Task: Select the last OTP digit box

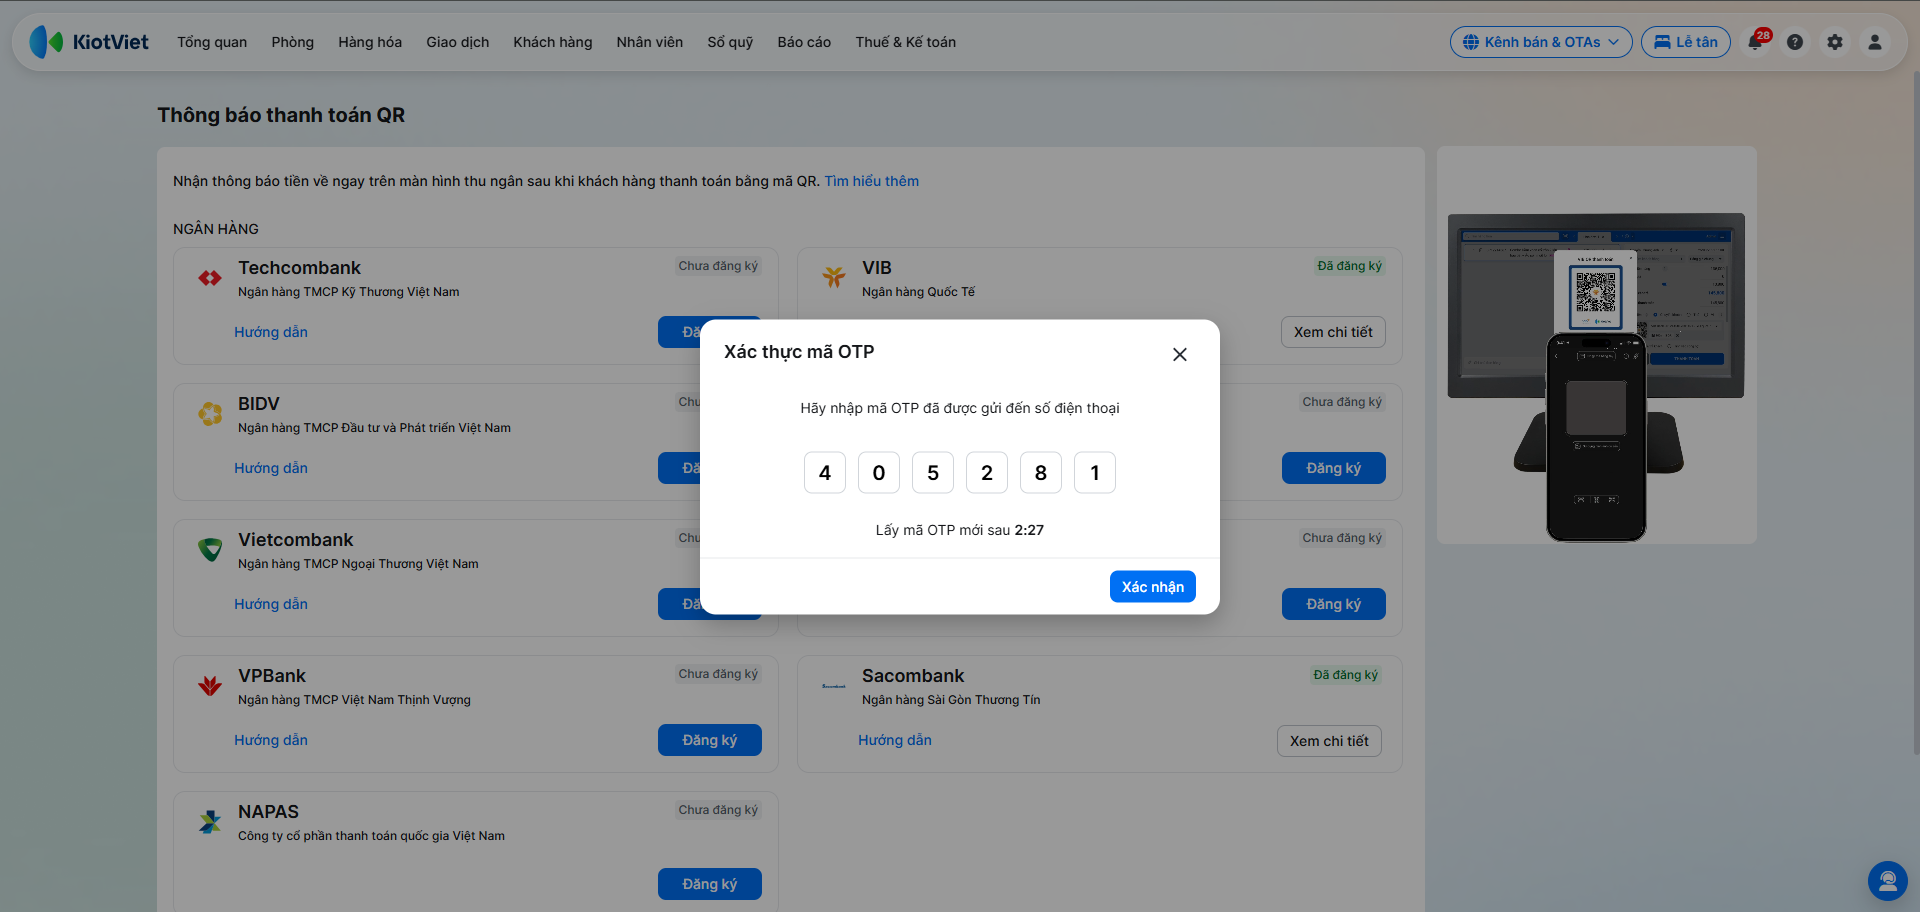Action: click(1095, 473)
